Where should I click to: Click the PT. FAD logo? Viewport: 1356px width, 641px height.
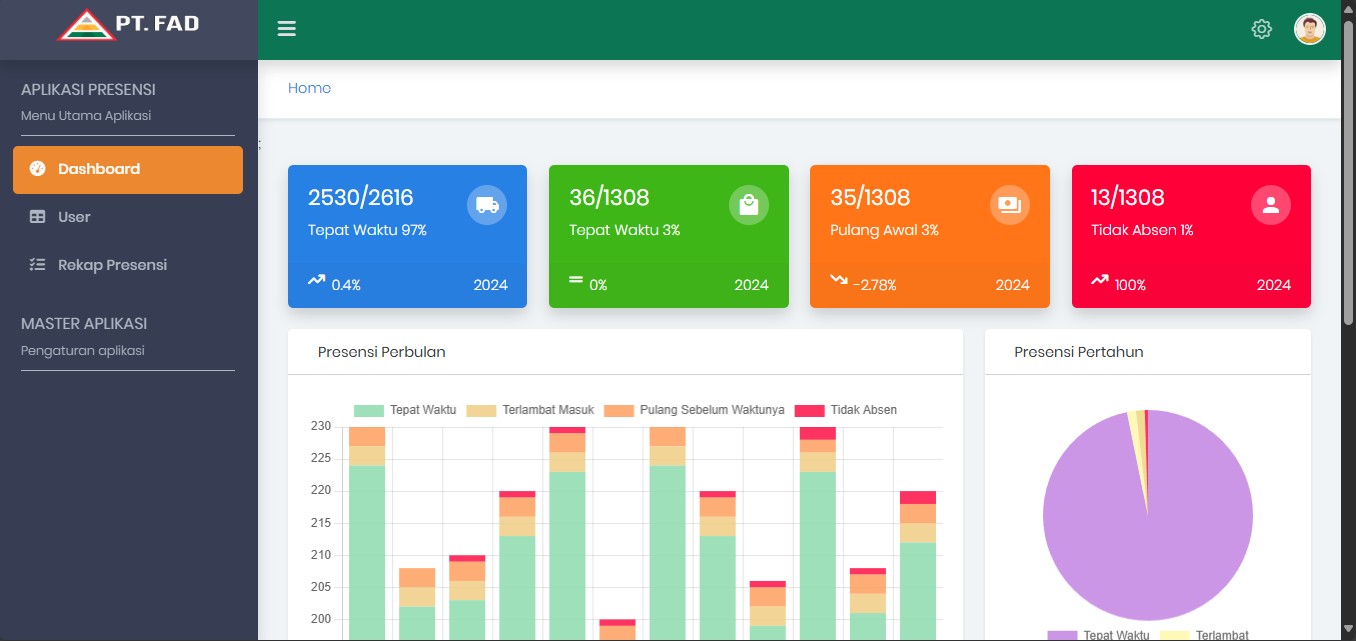coord(129,25)
